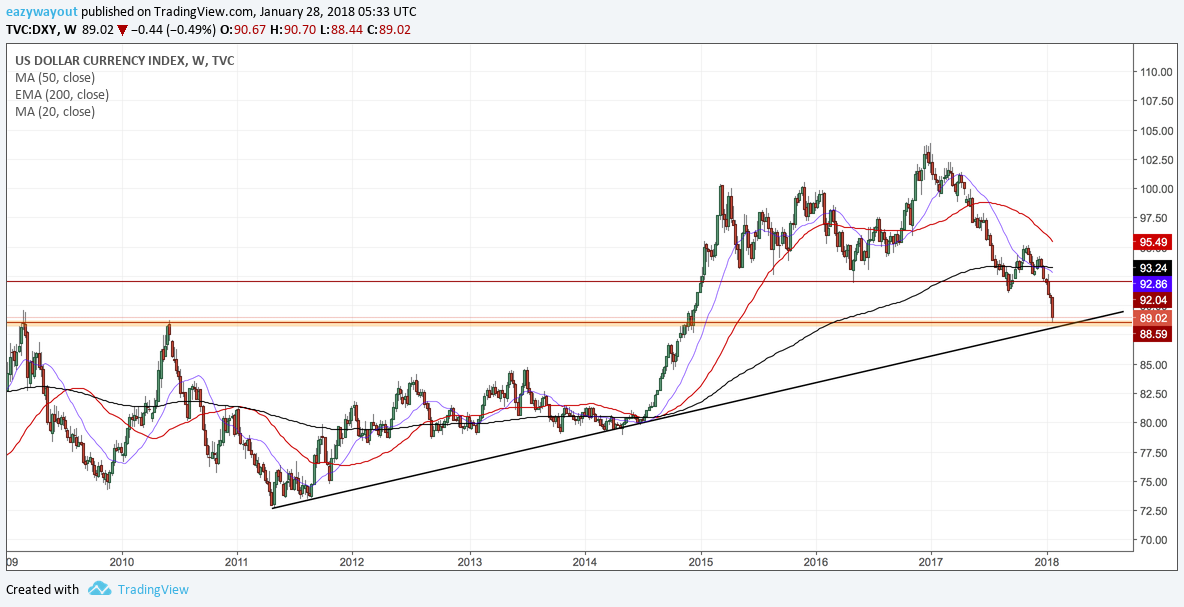Select the MA (50, close) indicator label
The image size is (1184, 607).
tap(54, 78)
